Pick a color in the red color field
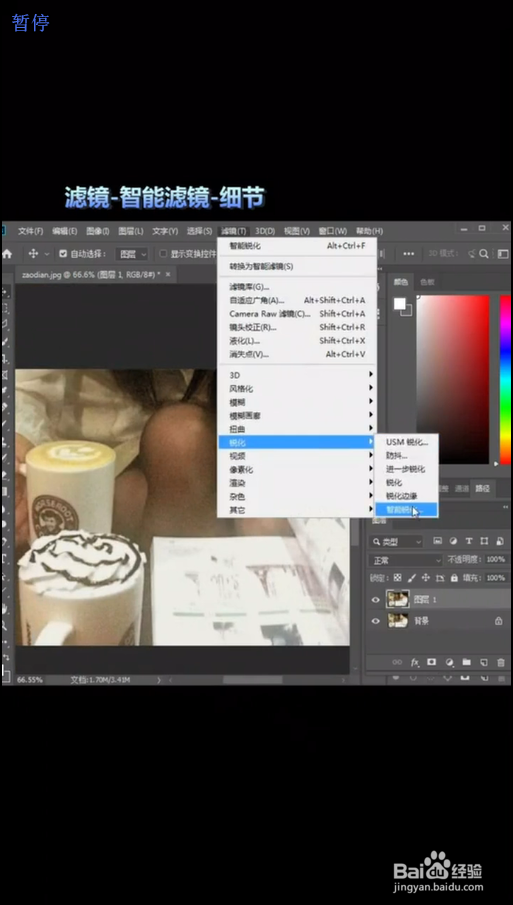Image resolution: width=513 pixels, height=905 pixels. [453, 379]
